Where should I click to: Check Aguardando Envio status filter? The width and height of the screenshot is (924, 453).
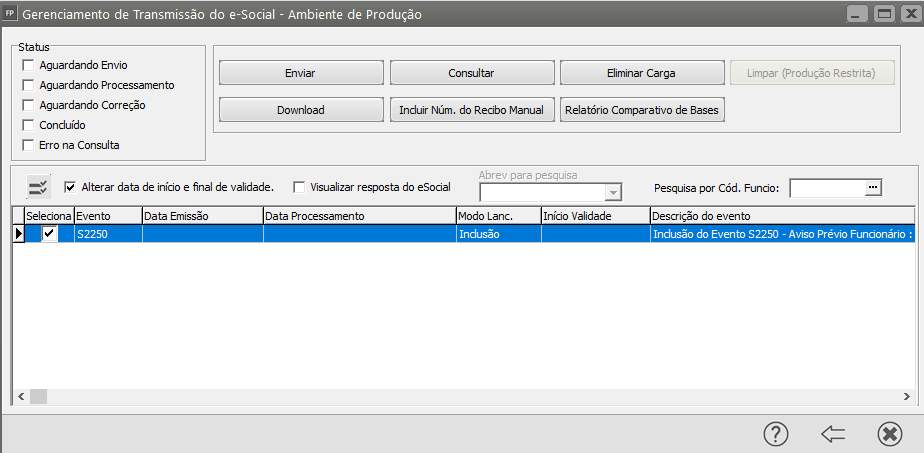click(x=28, y=65)
